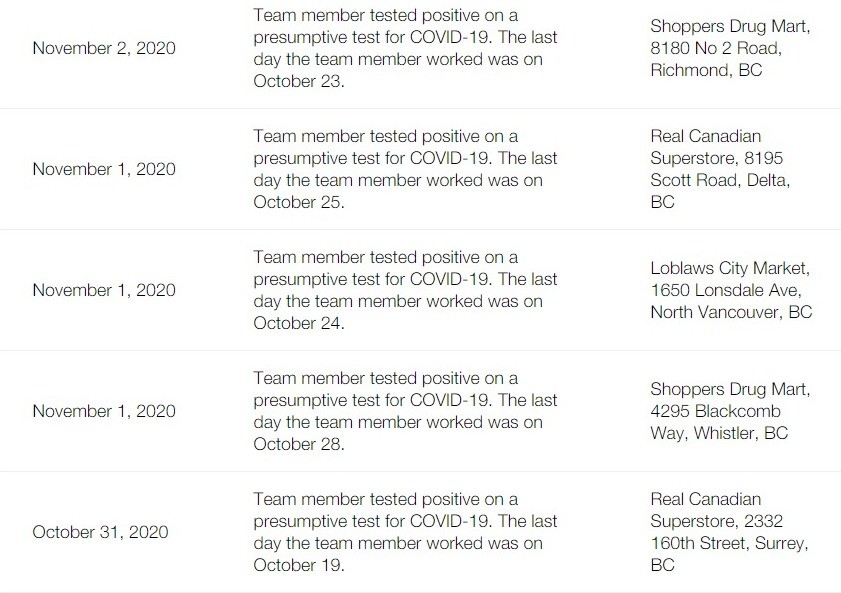
Task: Click Real Canadian Superstore Scott Road address
Action: click(x=720, y=169)
